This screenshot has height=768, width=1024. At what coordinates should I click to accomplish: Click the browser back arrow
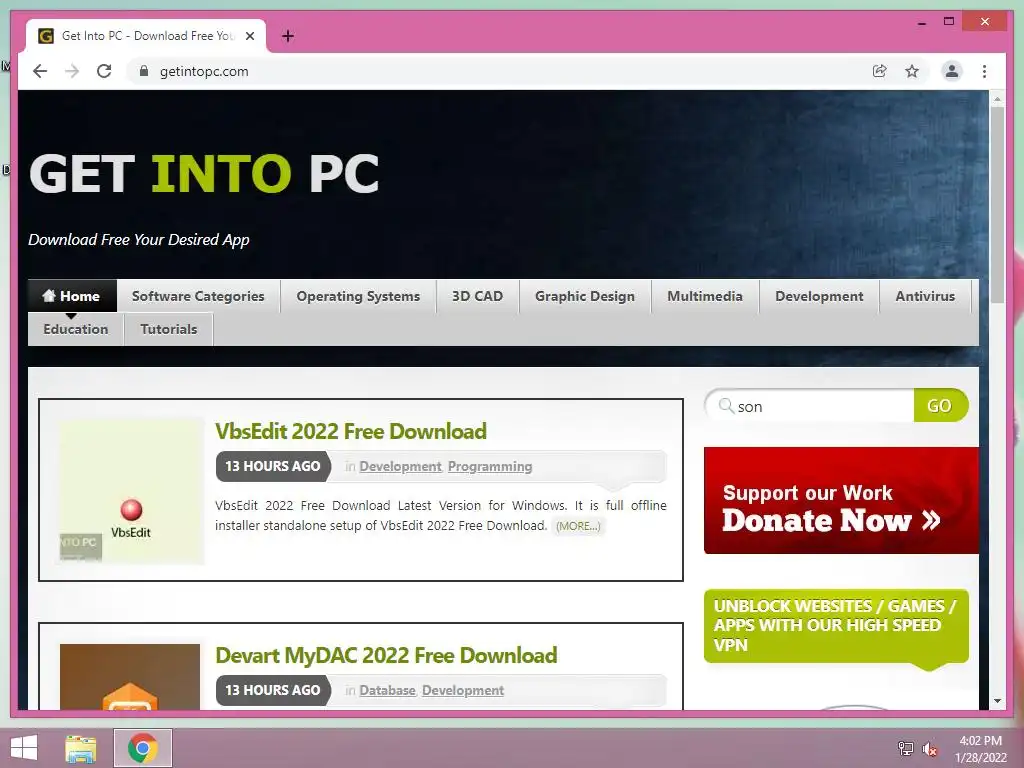(40, 71)
